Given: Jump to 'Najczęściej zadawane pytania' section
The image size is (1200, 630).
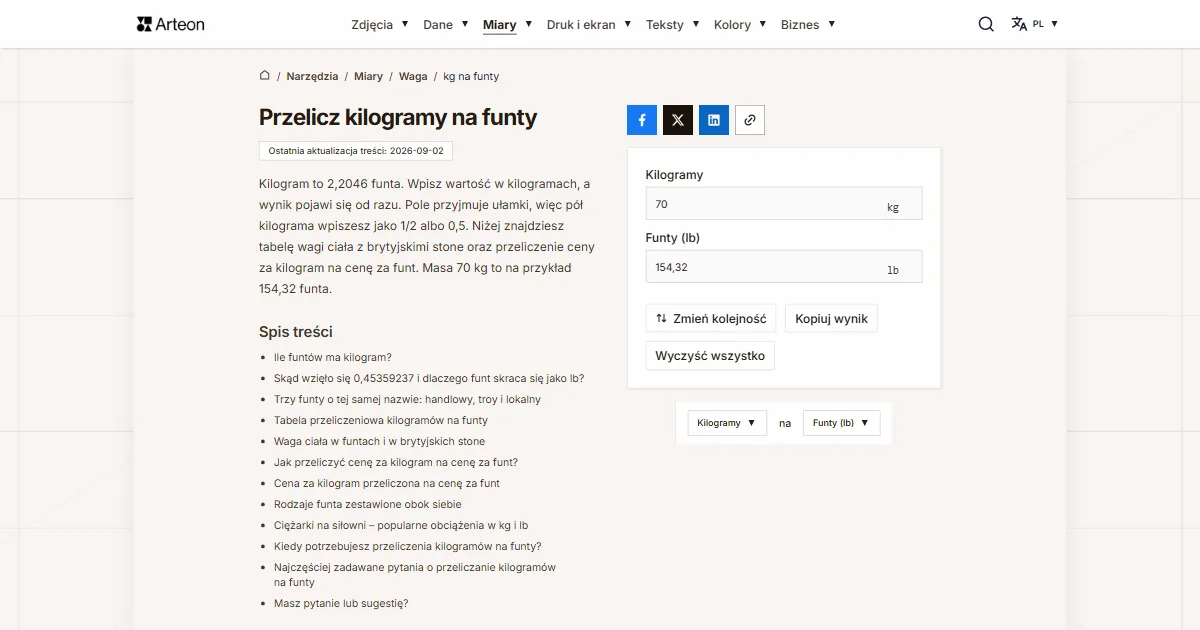Looking at the screenshot, I should coord(415,574).
